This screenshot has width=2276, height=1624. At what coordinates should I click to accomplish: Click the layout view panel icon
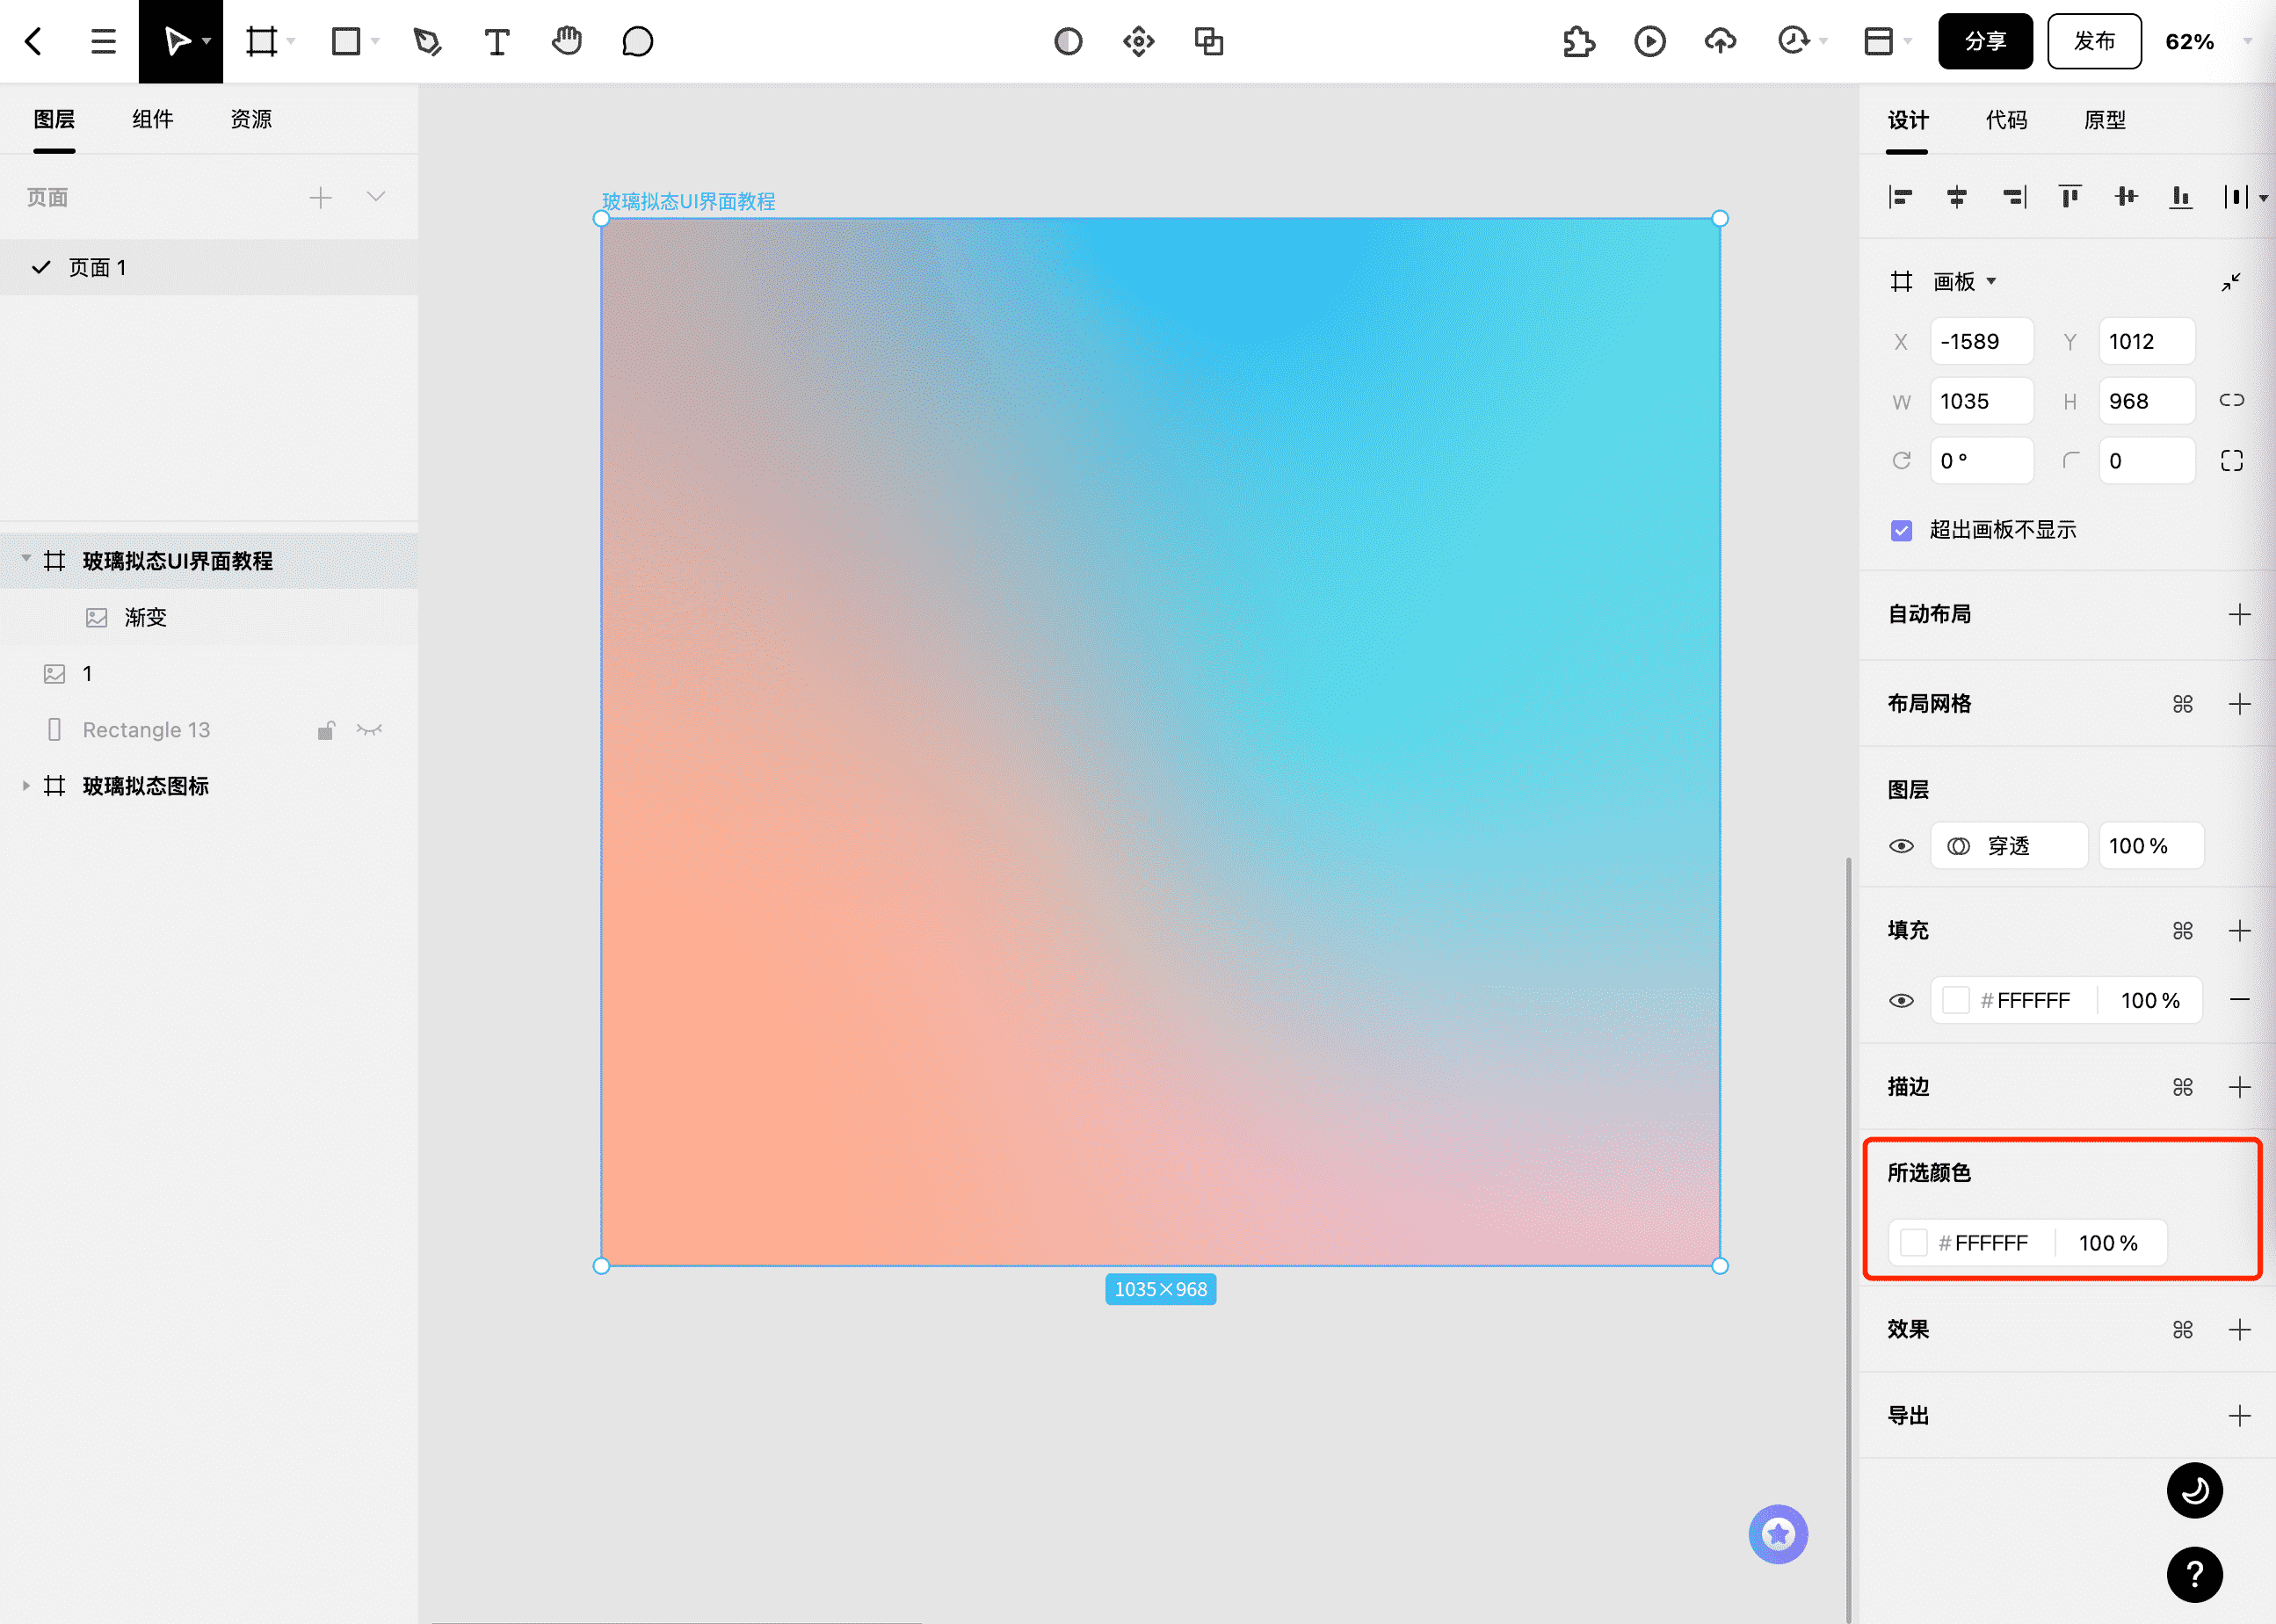click(1878, 41)
